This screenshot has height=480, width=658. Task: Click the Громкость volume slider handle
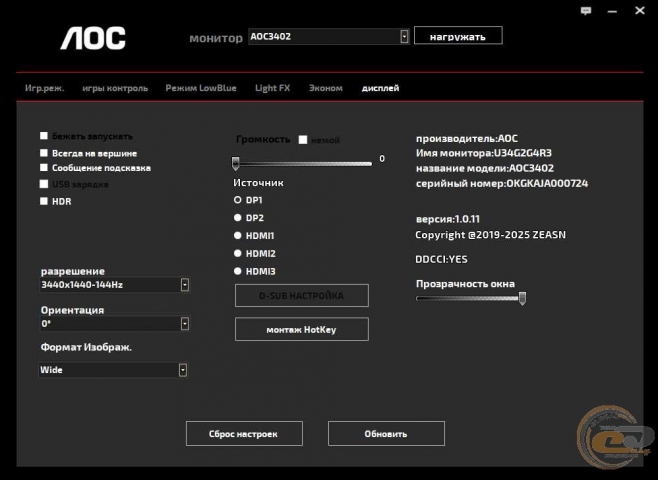pyautogui.click(x=235, y=163)
